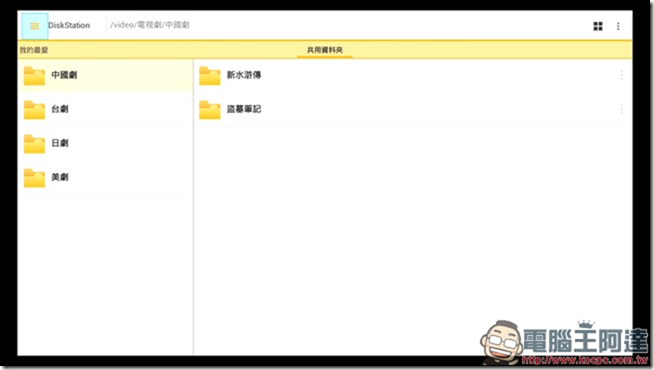Open the hamburger navigation menu
The image size is (654, 370).
pyautogui.click(x=35, y=26)
